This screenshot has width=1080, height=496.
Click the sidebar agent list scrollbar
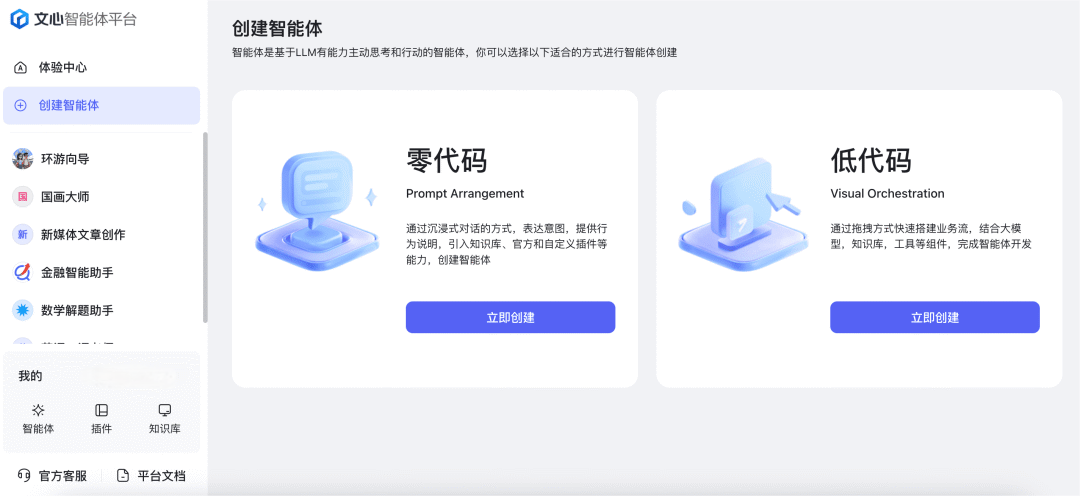205,228
